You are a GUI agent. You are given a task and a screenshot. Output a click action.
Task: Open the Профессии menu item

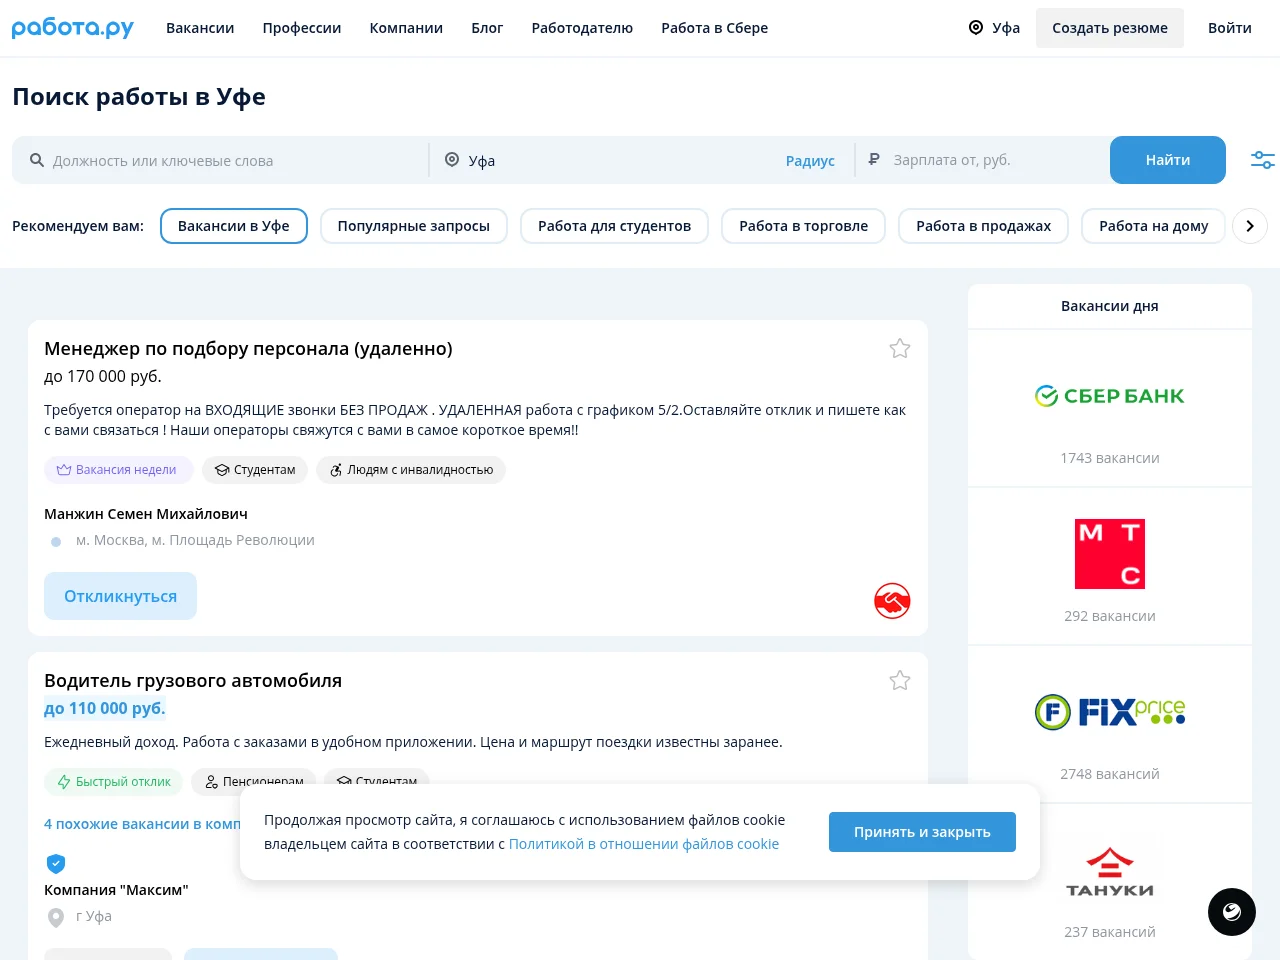pos(302,28)
